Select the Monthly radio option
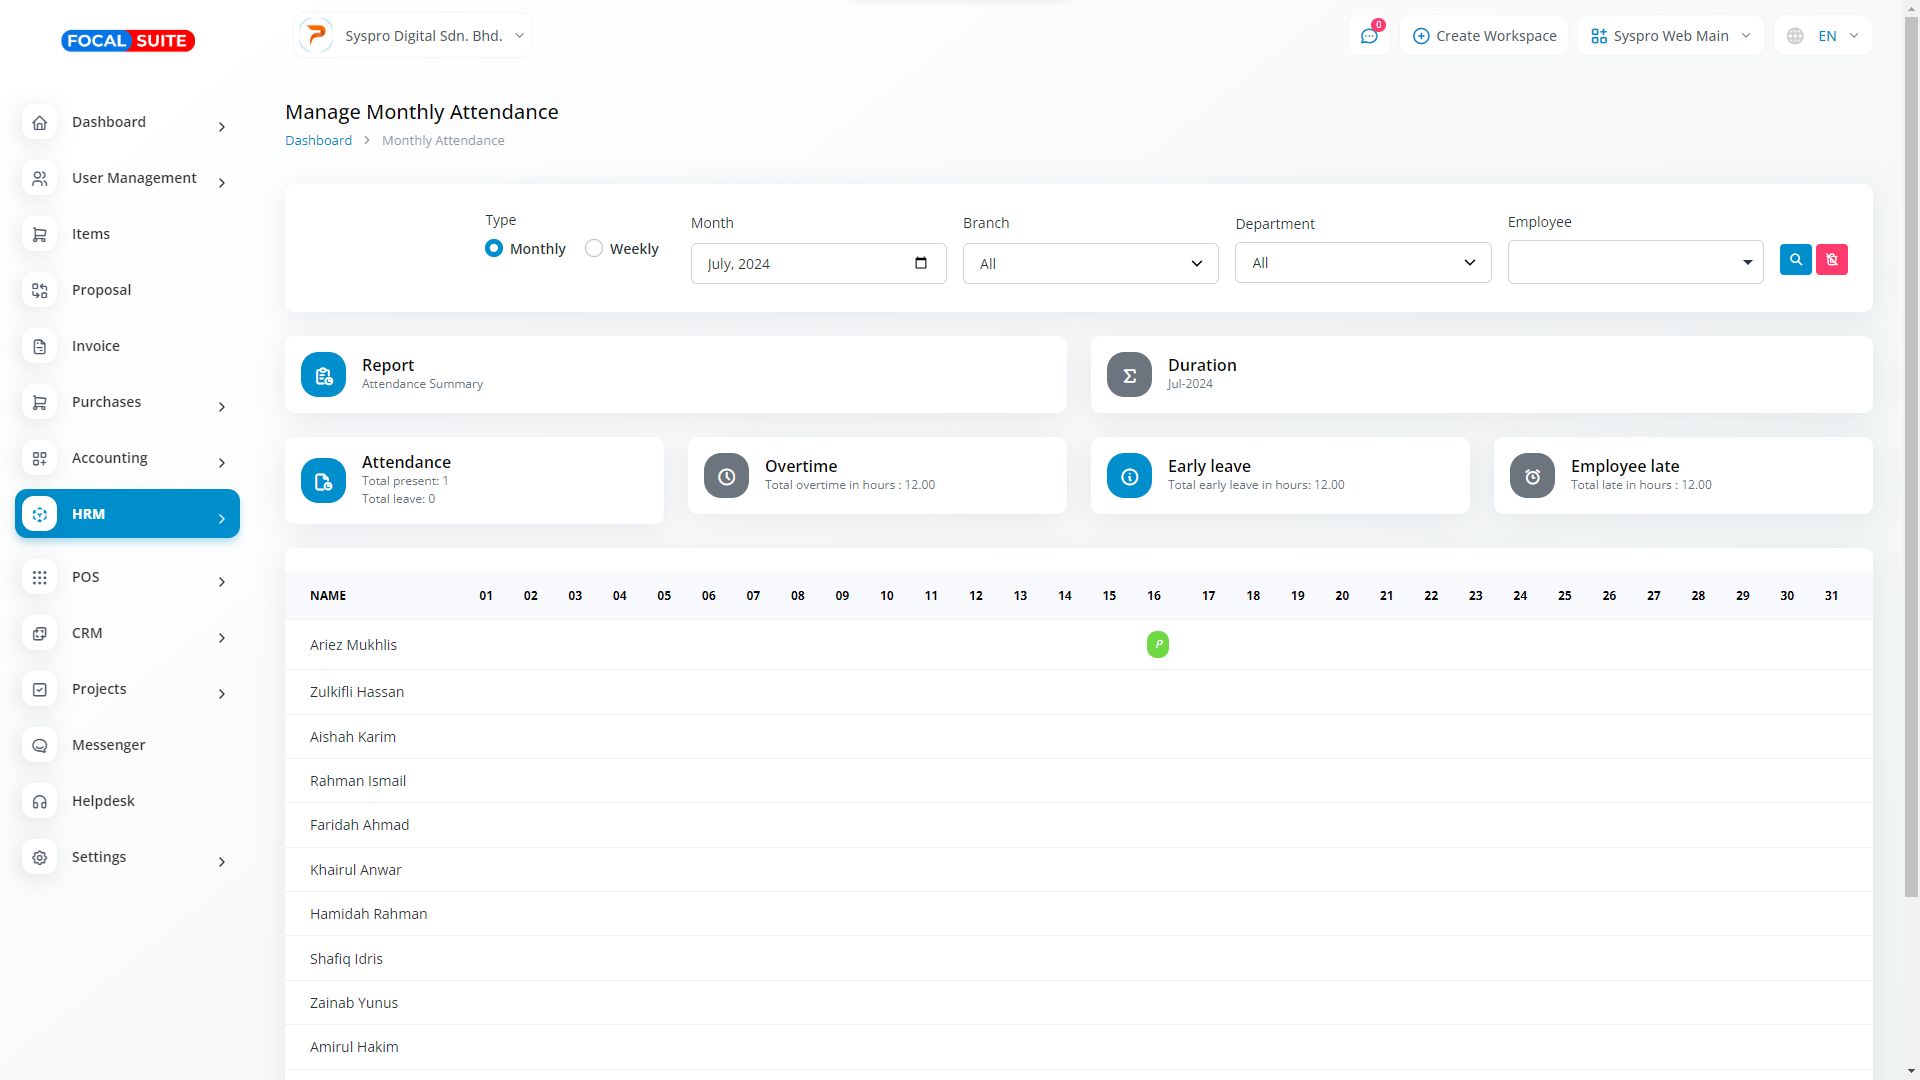This screenshot has height=1080, width=1920. (494, 248)
